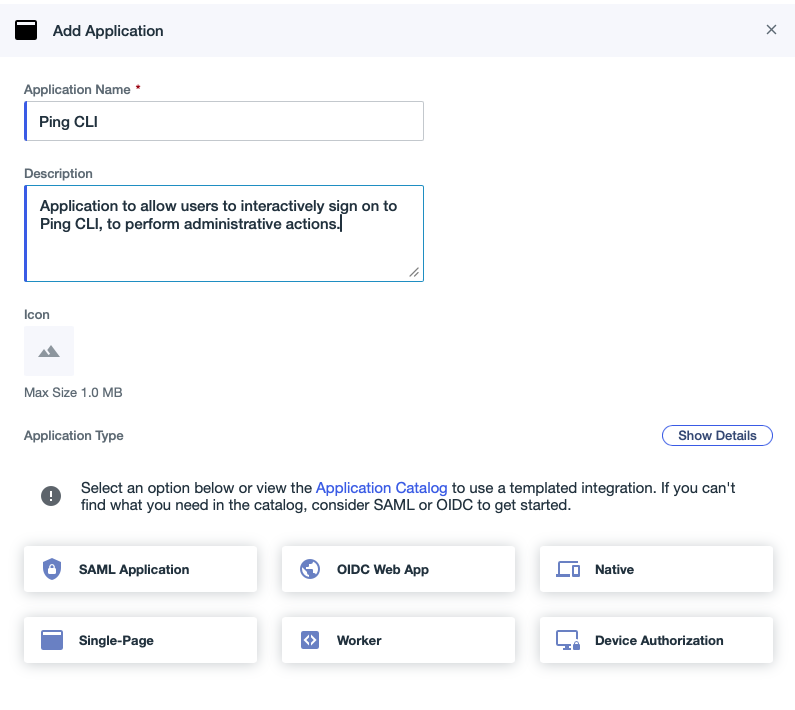The height and width of the screenshot is (710, 795).
Task: Click inside the Description text area
Action: [224, 233]
